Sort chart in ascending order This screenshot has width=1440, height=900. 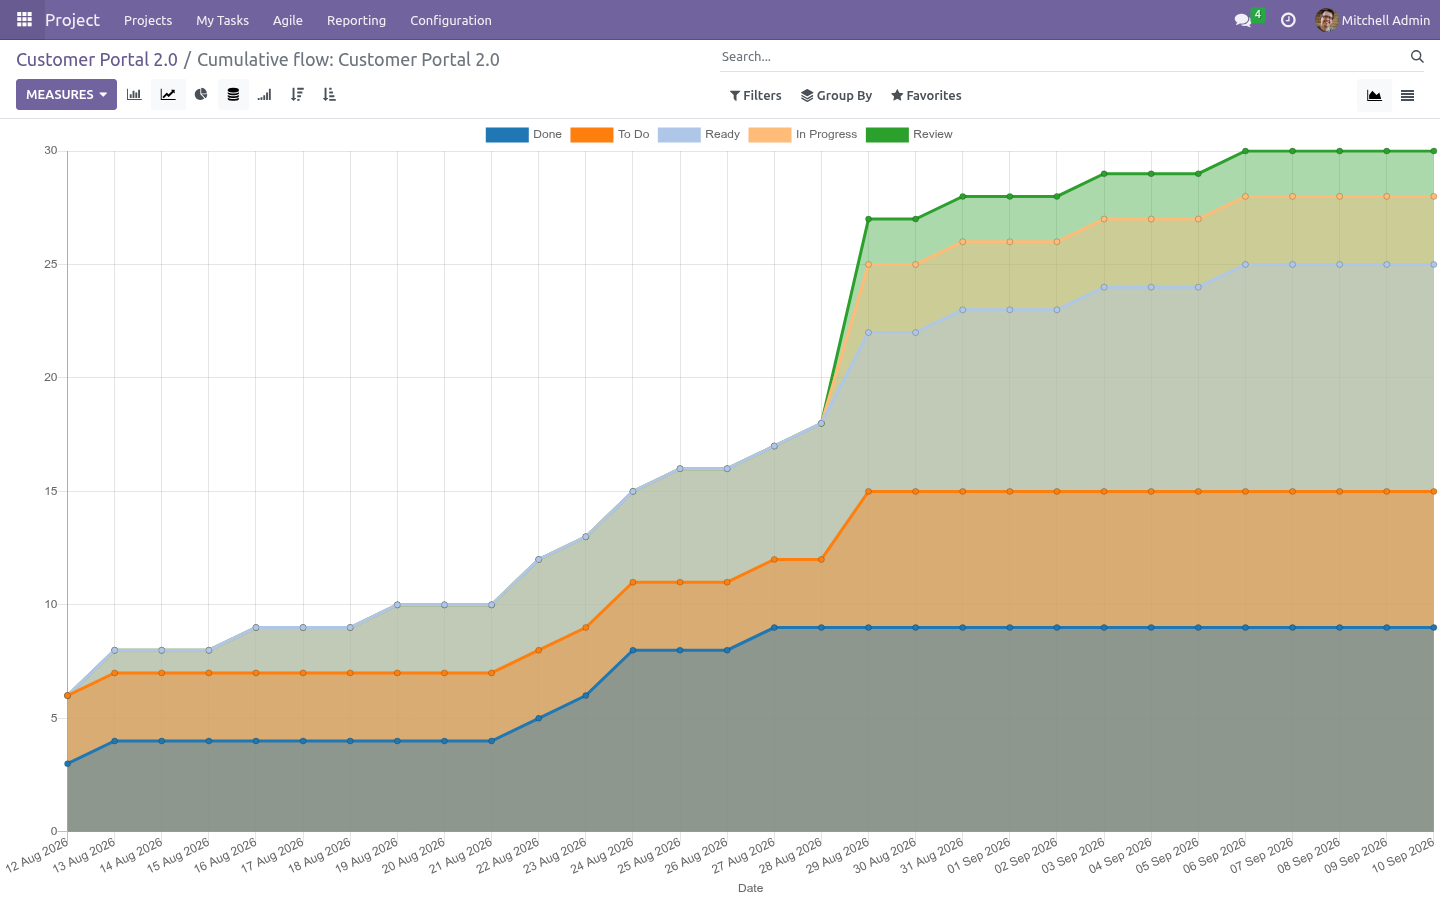click(x=329, y=95)
